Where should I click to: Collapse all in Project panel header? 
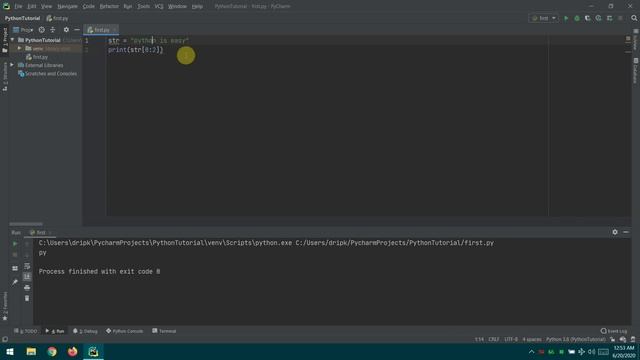click(x=53, y=30)
